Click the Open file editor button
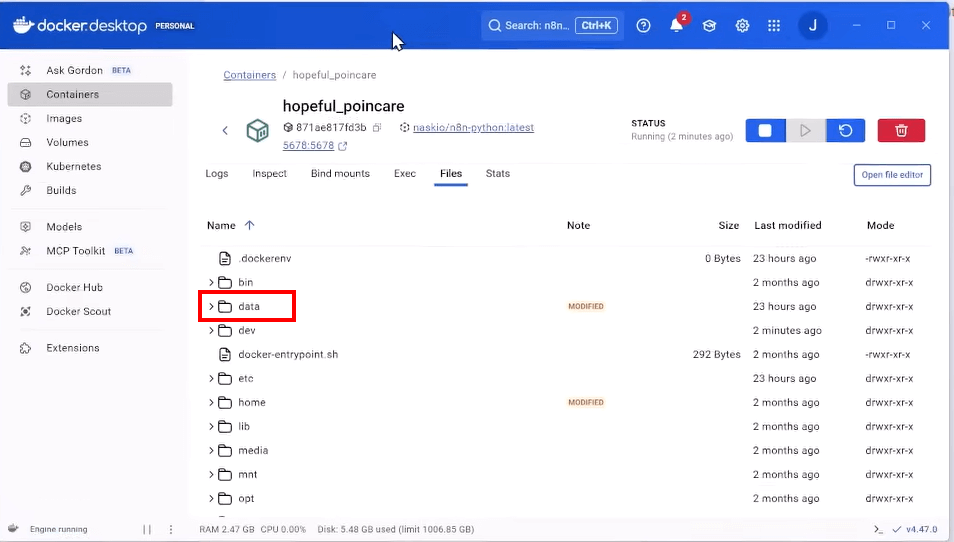 (x=892, y=175)
